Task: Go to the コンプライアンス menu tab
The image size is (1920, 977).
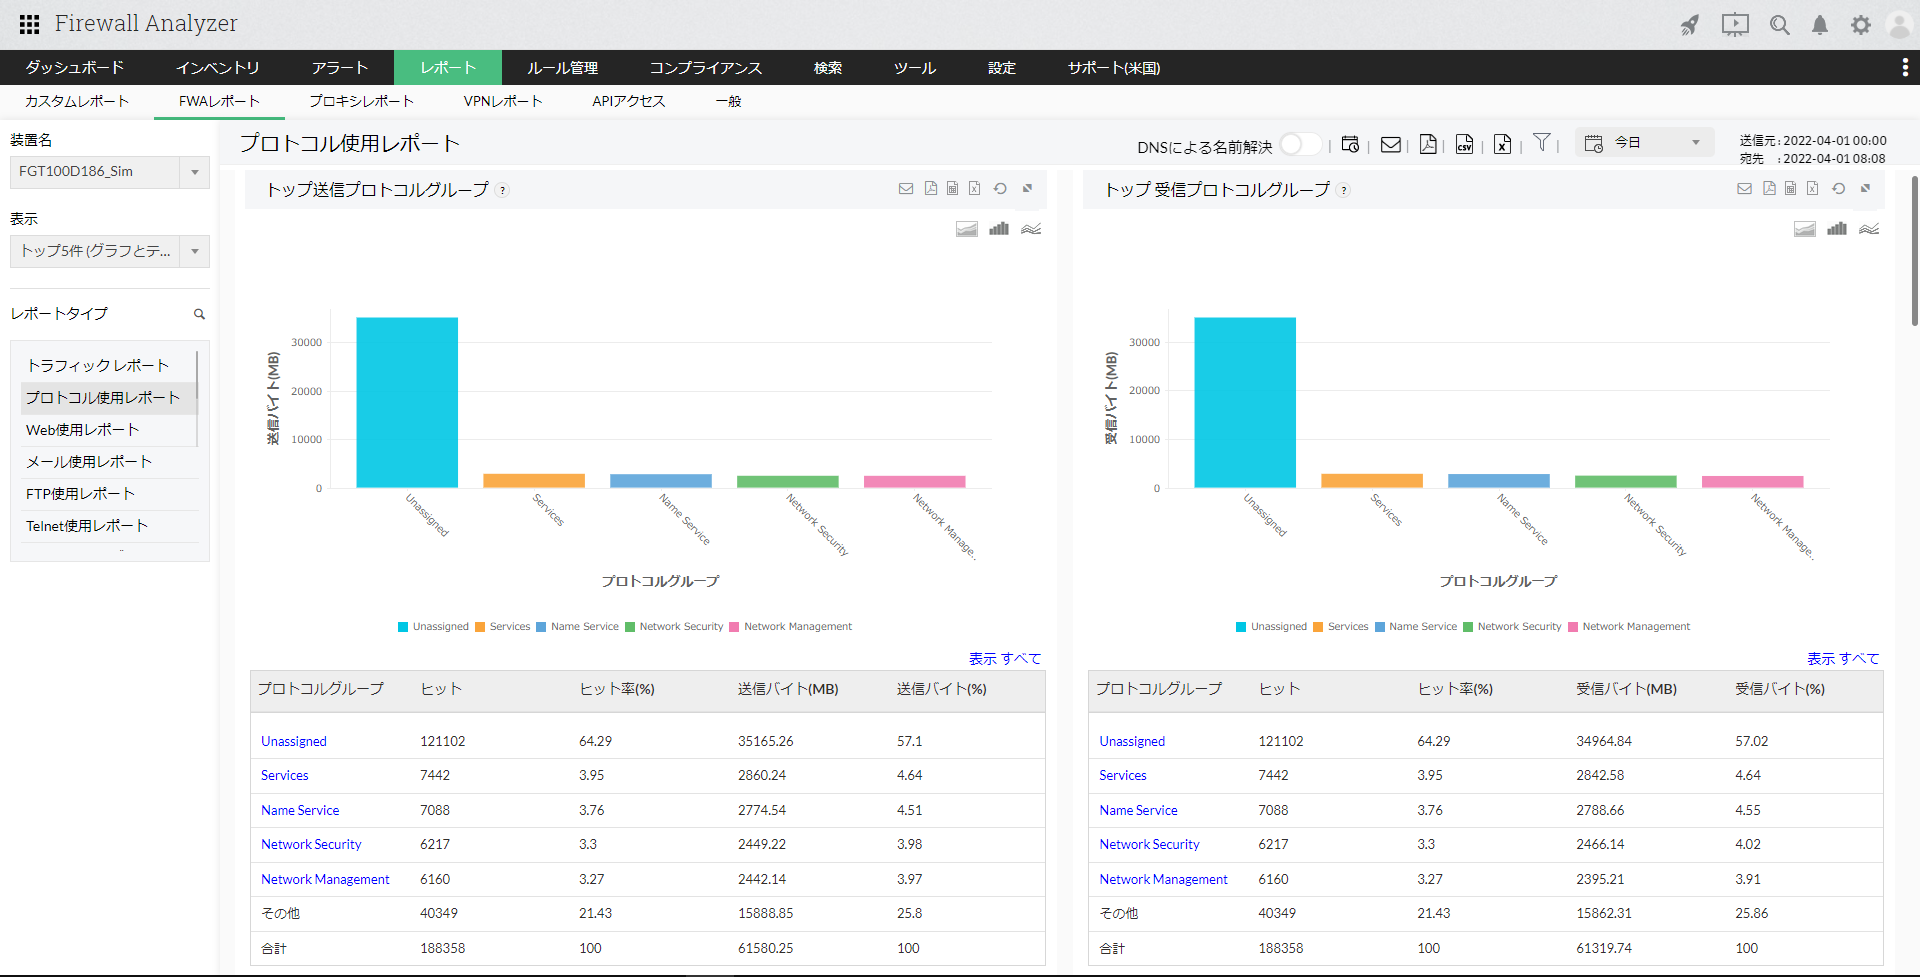Action: coord(705,68)
